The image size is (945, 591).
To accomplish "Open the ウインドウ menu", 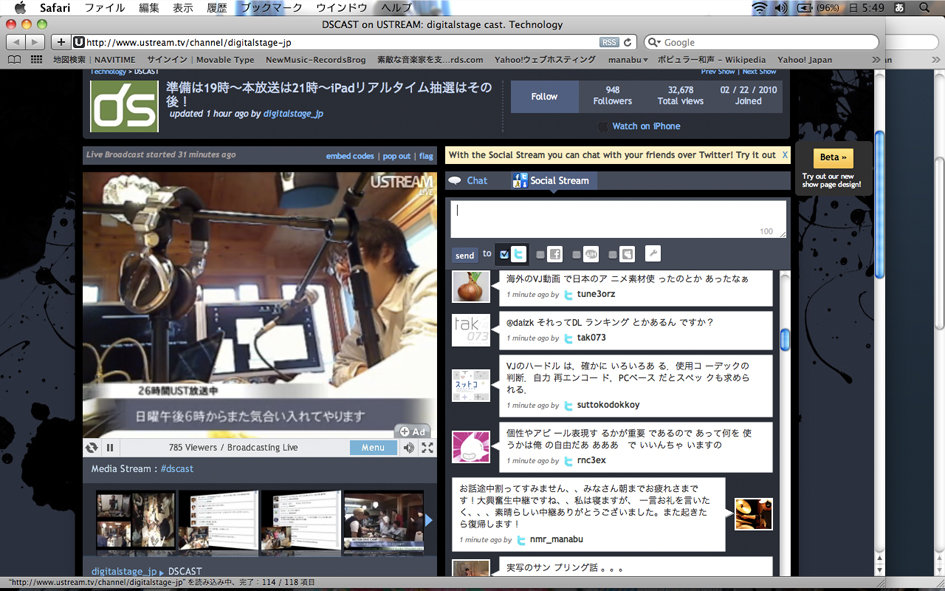I will coord(342,8).
